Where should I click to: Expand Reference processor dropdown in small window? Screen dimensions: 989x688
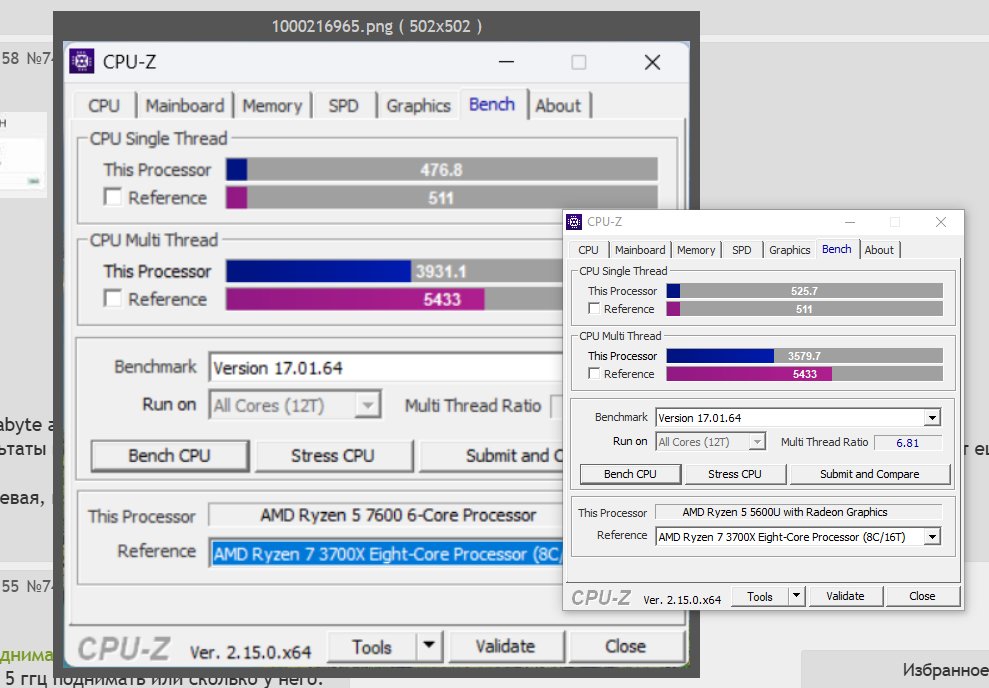[x=933, y=537]
